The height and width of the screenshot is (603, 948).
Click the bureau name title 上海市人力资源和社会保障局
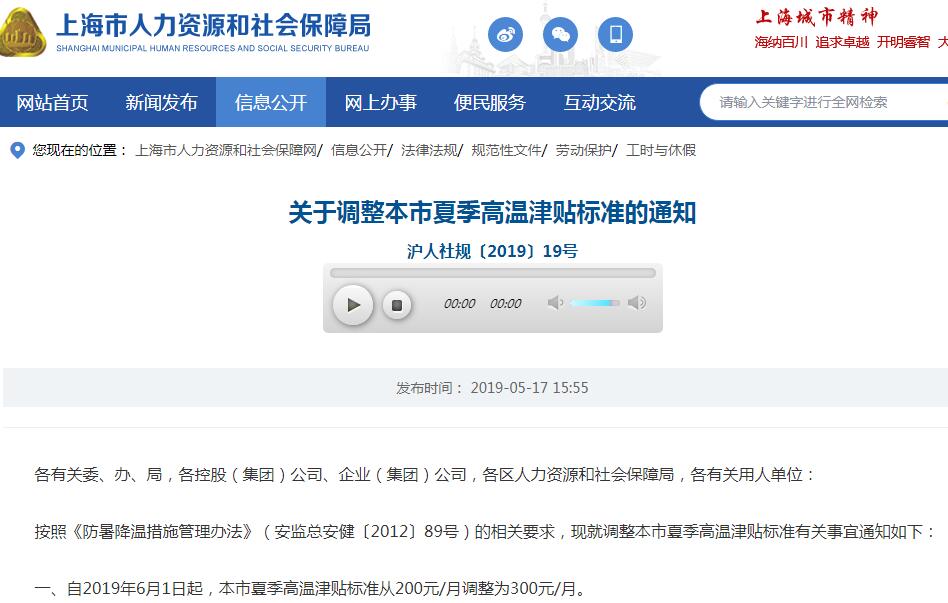point(213,25)
